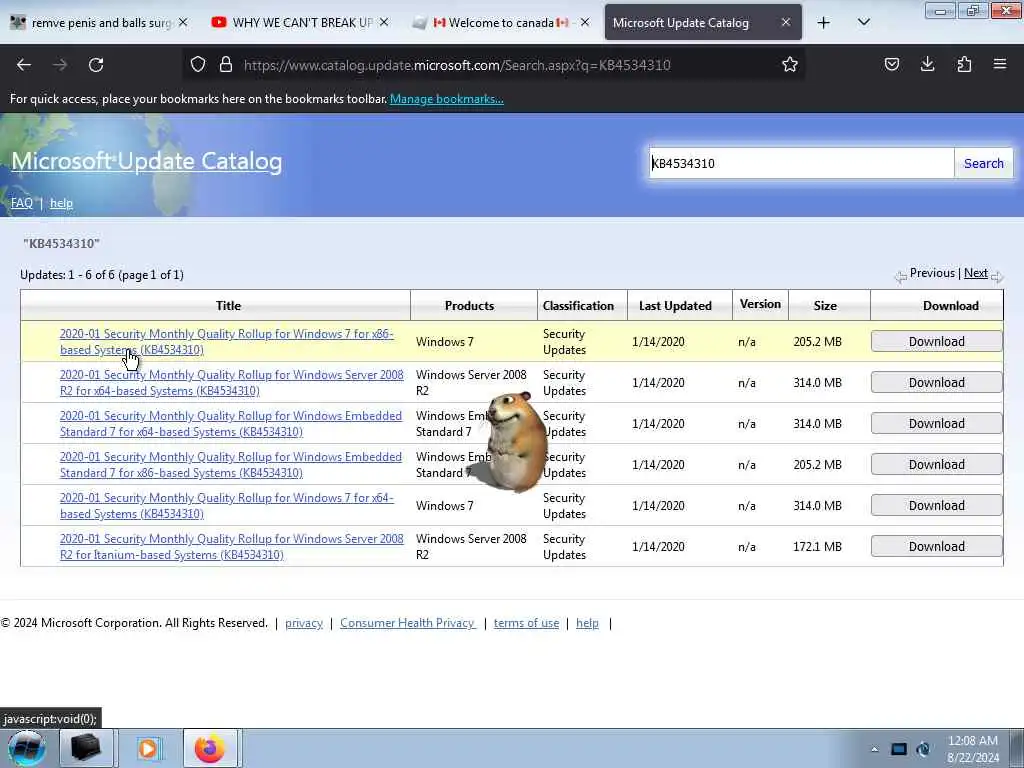Focus the KB4534310 search box
1024x768 pixels.
[801, 163]
